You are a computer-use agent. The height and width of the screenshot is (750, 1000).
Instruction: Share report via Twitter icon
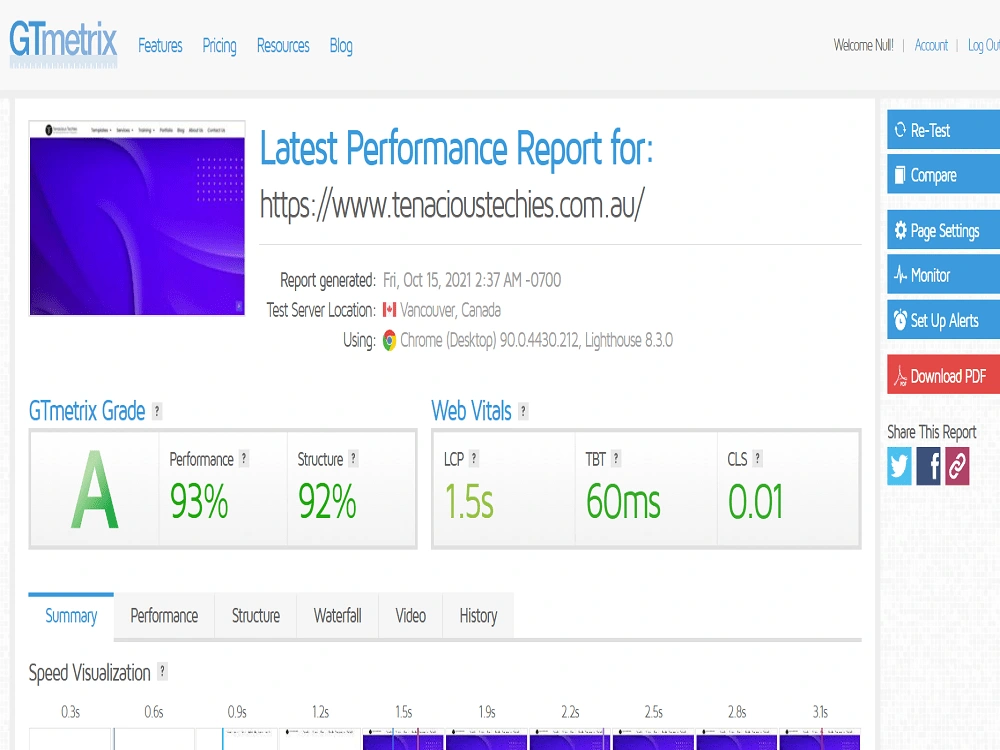(x=899, y=466)
